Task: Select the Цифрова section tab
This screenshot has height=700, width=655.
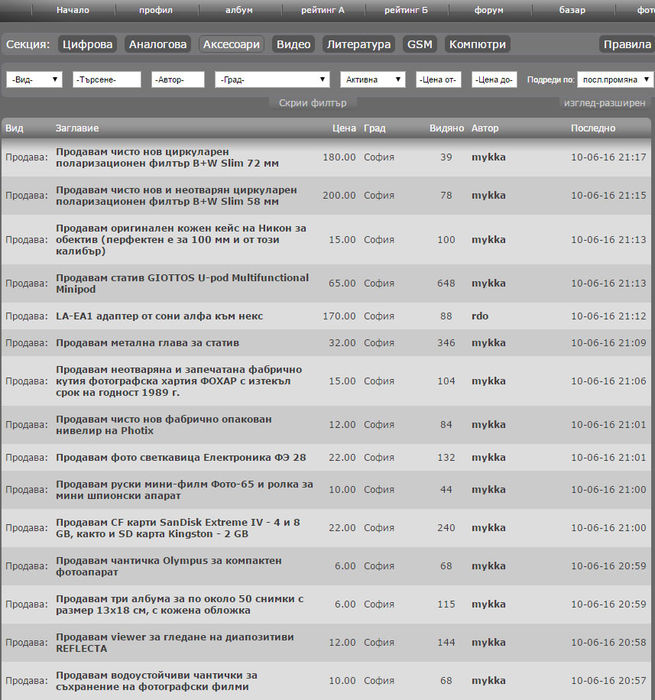Action: pyautogui.click(x=88, y=45)
